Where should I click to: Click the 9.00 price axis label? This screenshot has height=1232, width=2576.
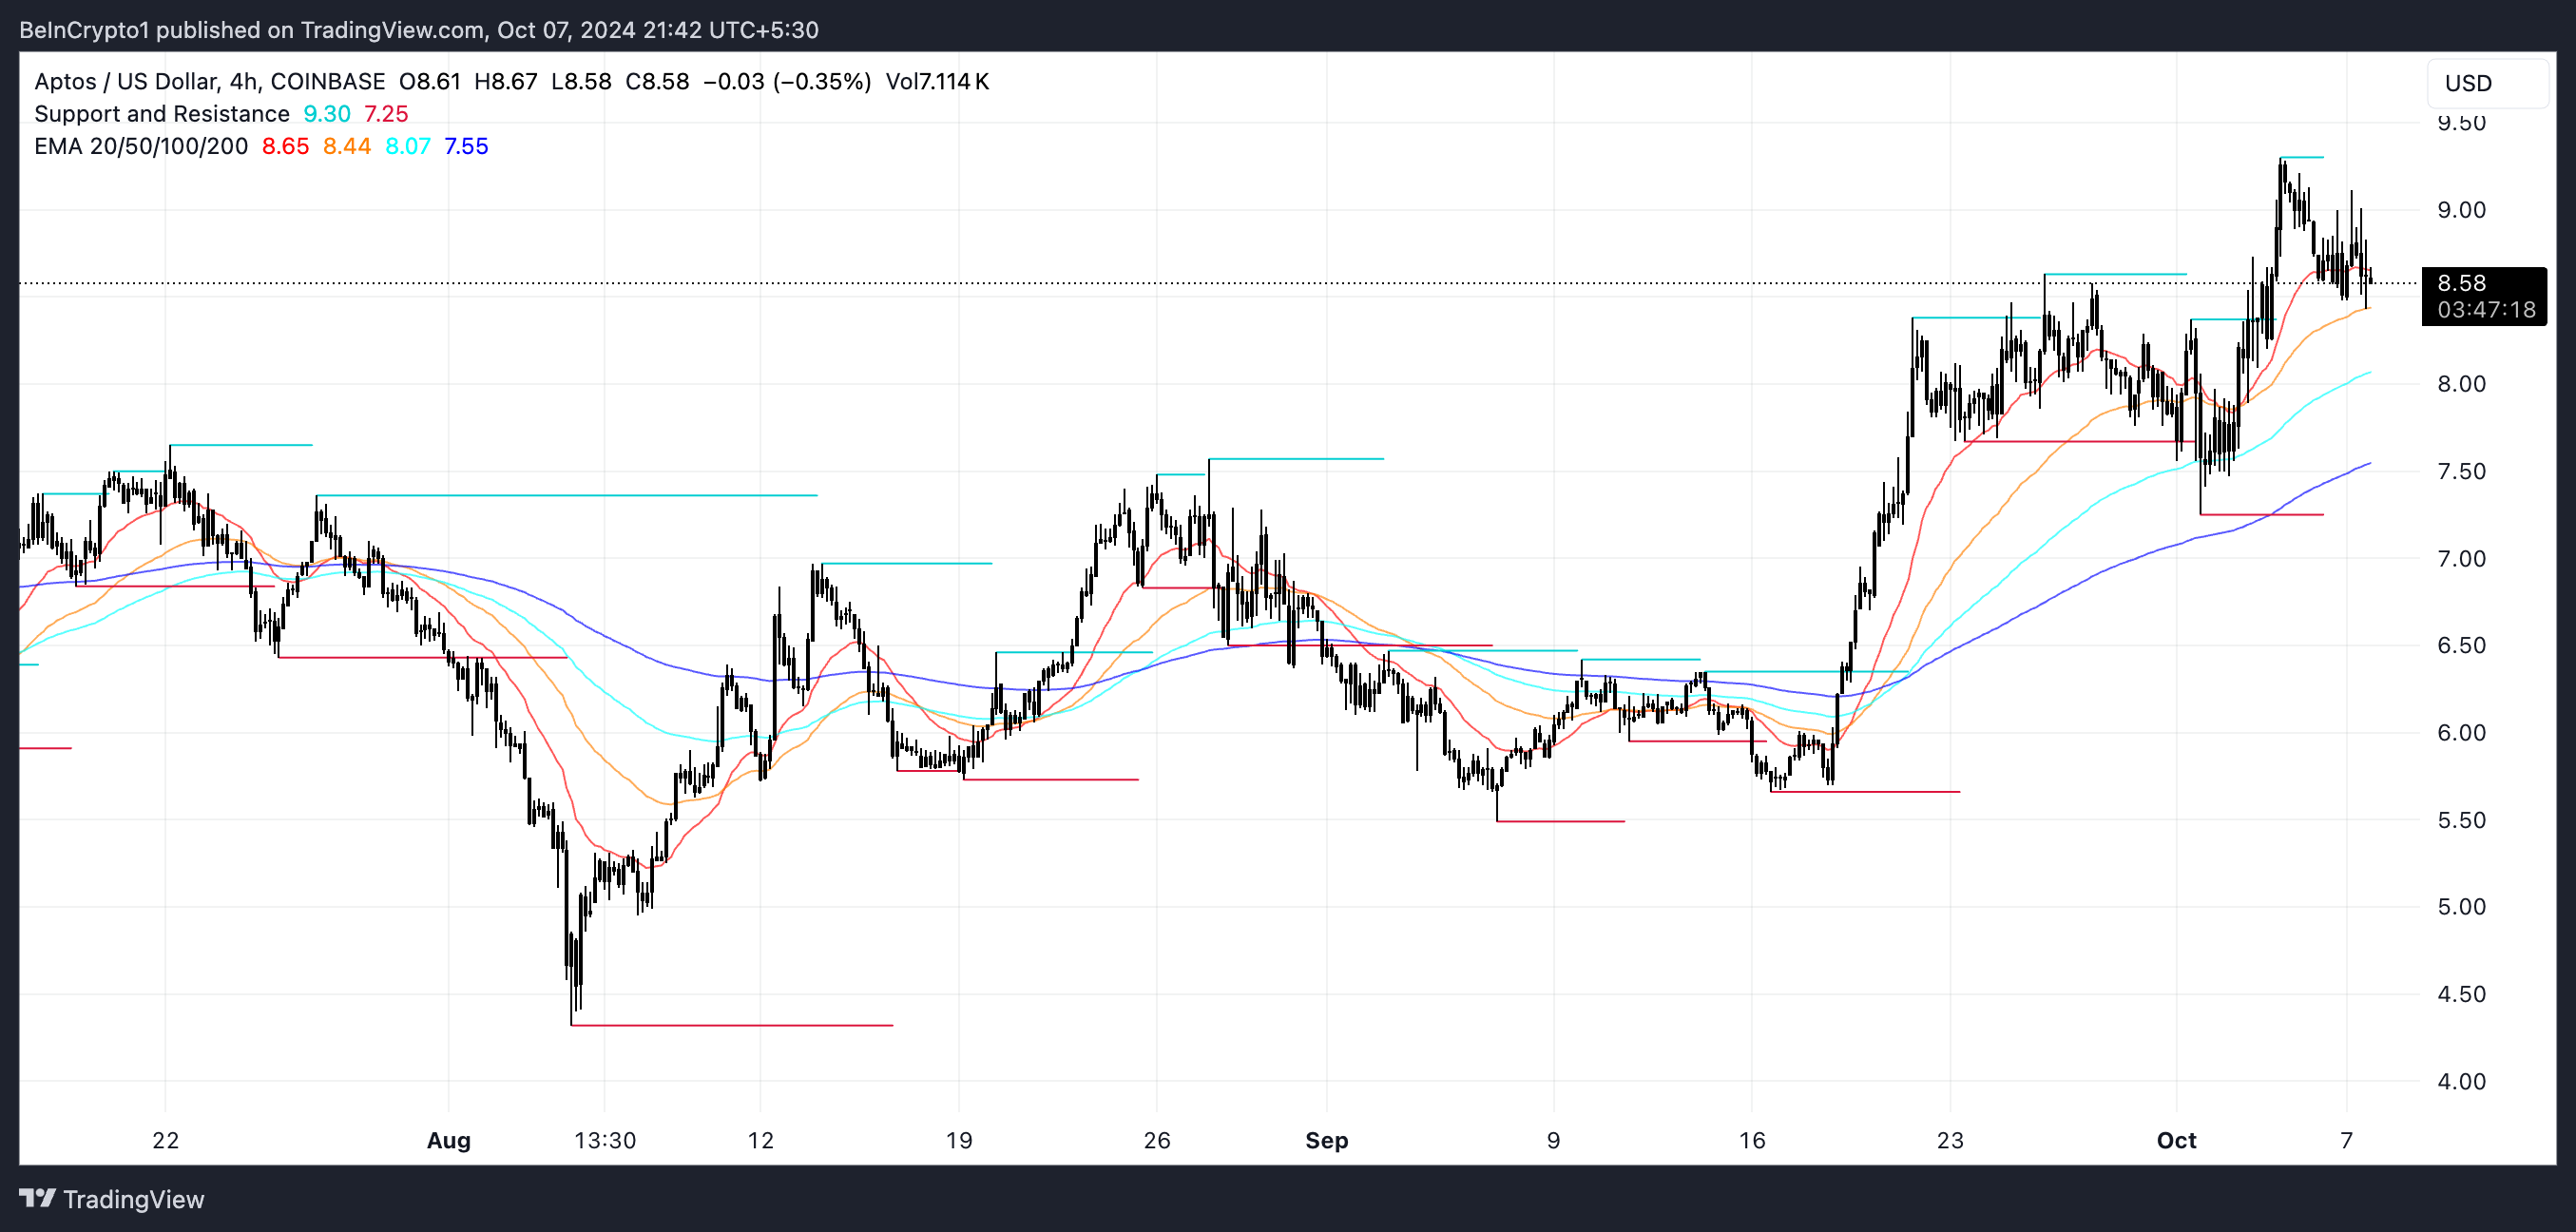[2461, 210]
